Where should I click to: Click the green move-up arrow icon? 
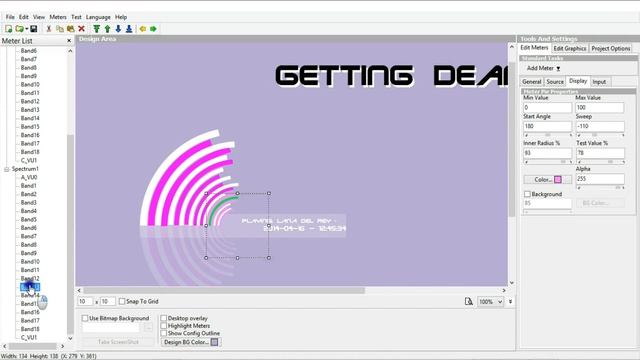pos(107,29)
